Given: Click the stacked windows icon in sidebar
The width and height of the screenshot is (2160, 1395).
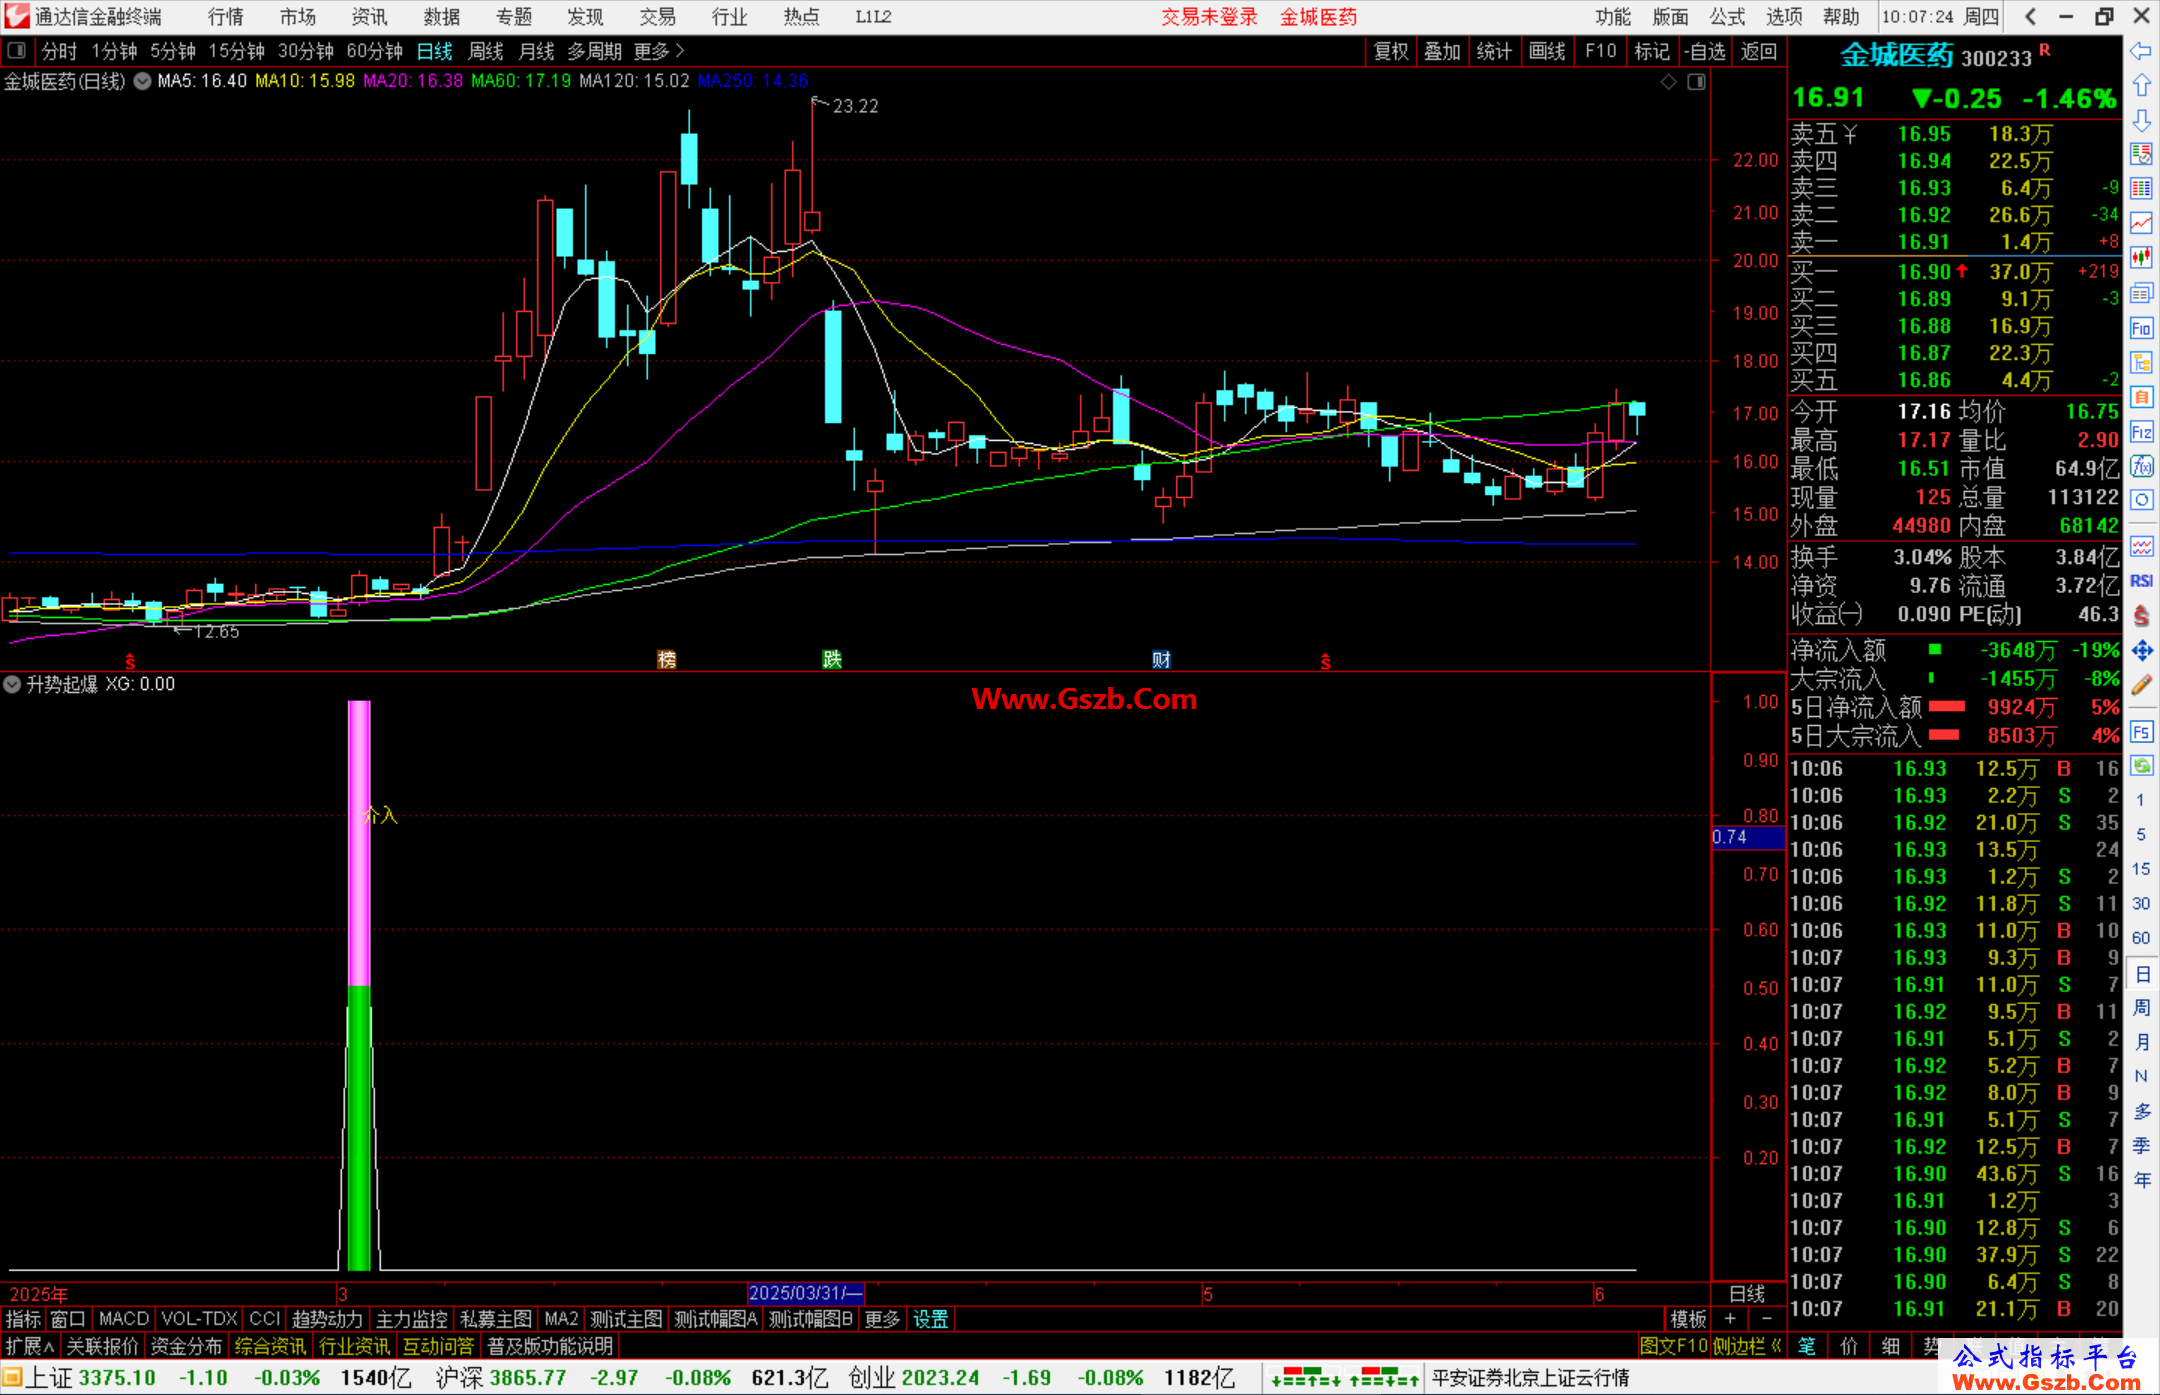Looking at the screenshot, I should pyautogui.click(x=2141, y=293).
